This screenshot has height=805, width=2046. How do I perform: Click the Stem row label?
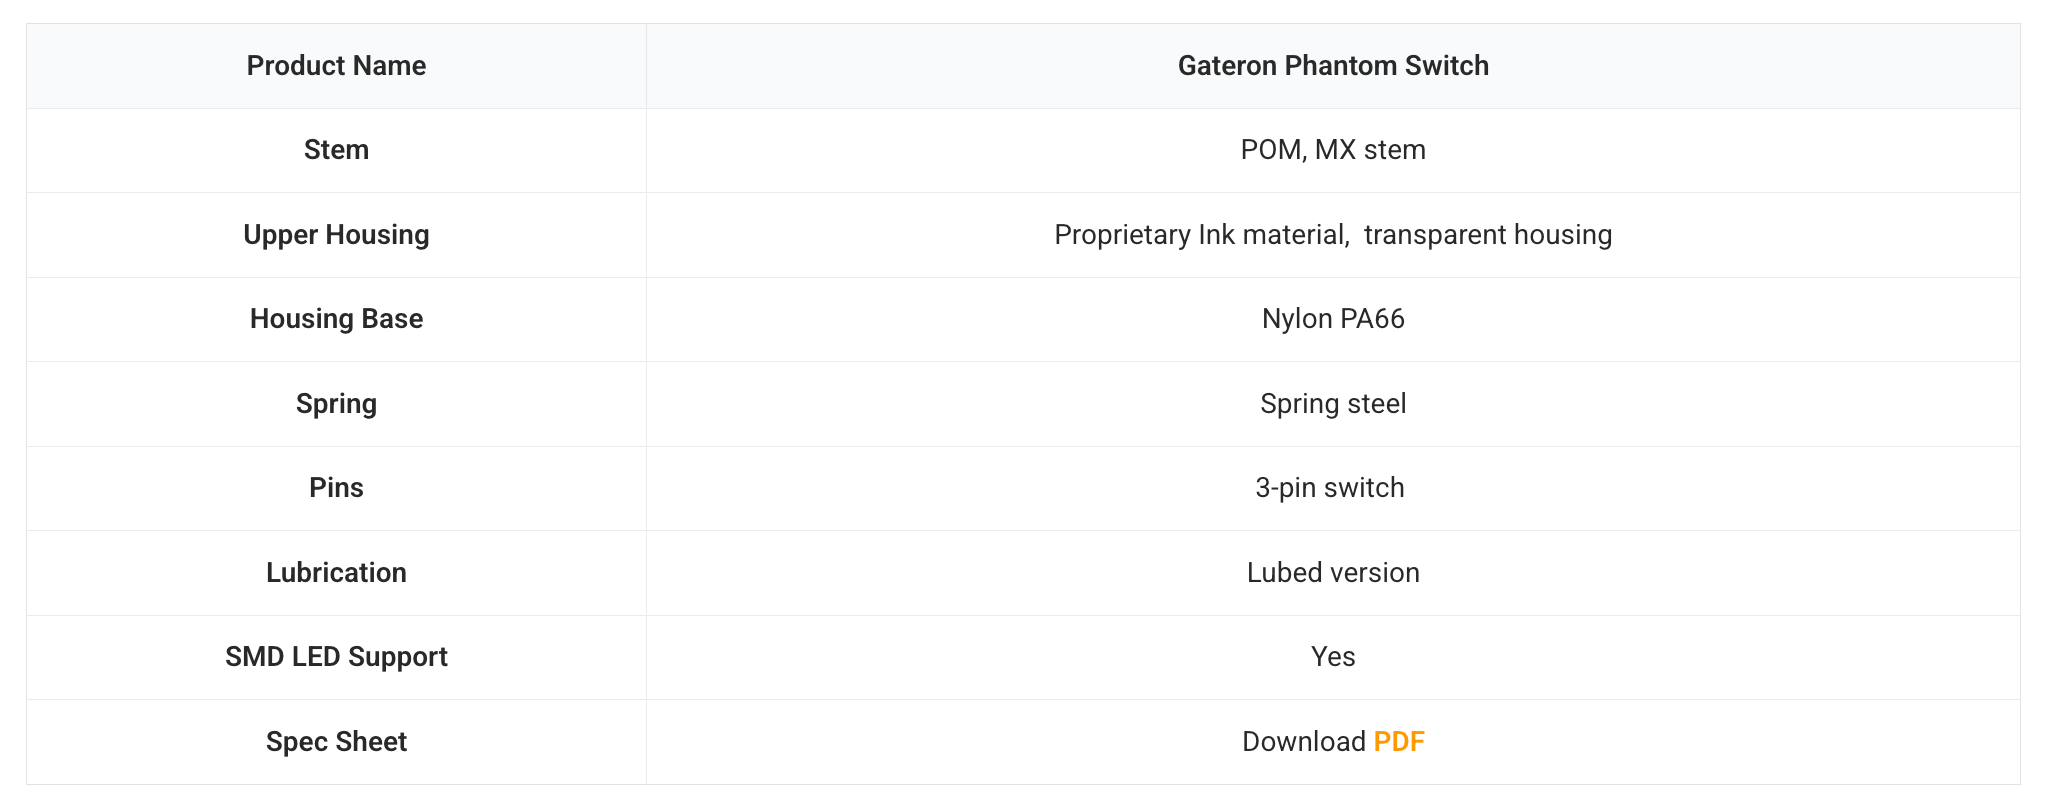pyautogui.click(x=336, y=150)
